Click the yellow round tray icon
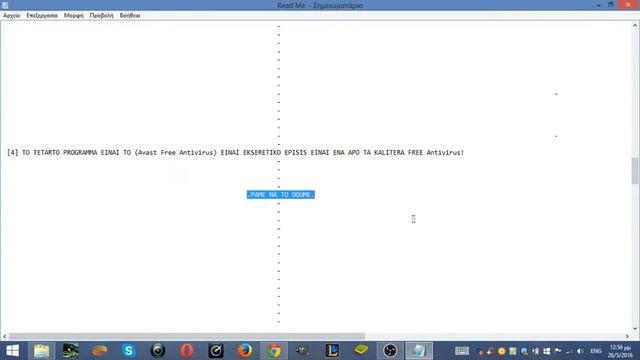640x360 pixels. tap(502, 351)
